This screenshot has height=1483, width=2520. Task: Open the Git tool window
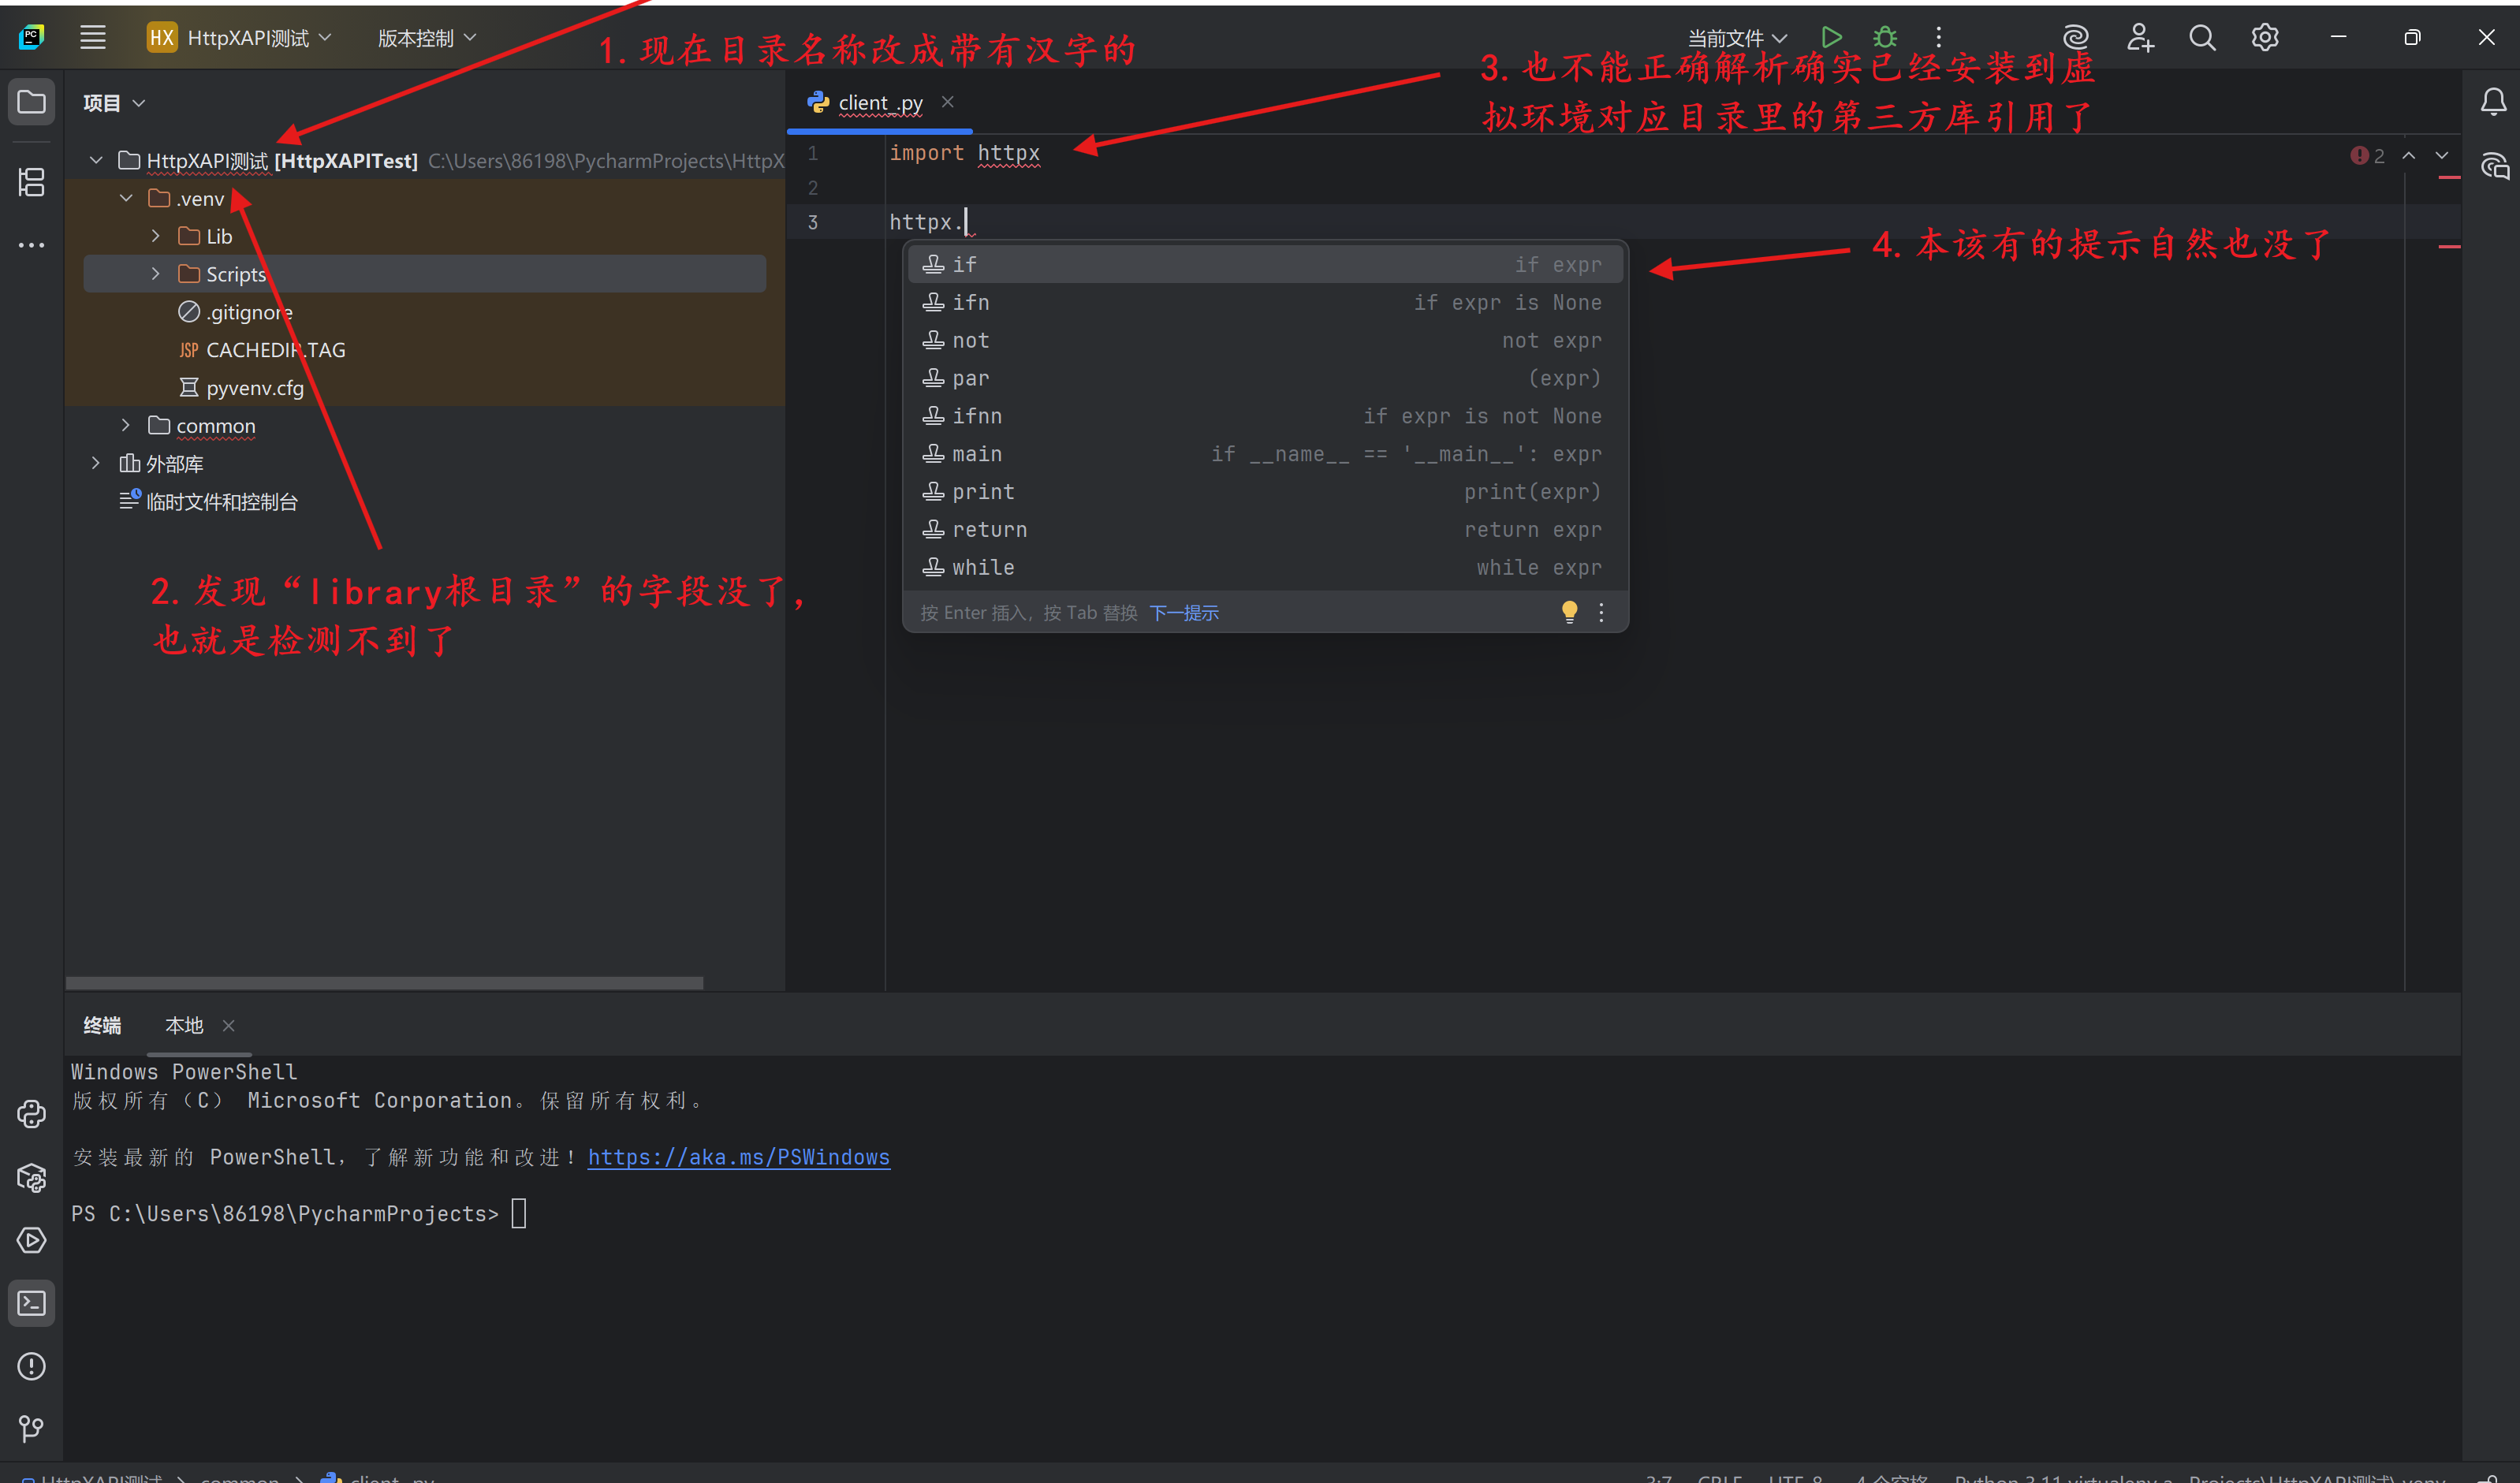[31, 1428]
